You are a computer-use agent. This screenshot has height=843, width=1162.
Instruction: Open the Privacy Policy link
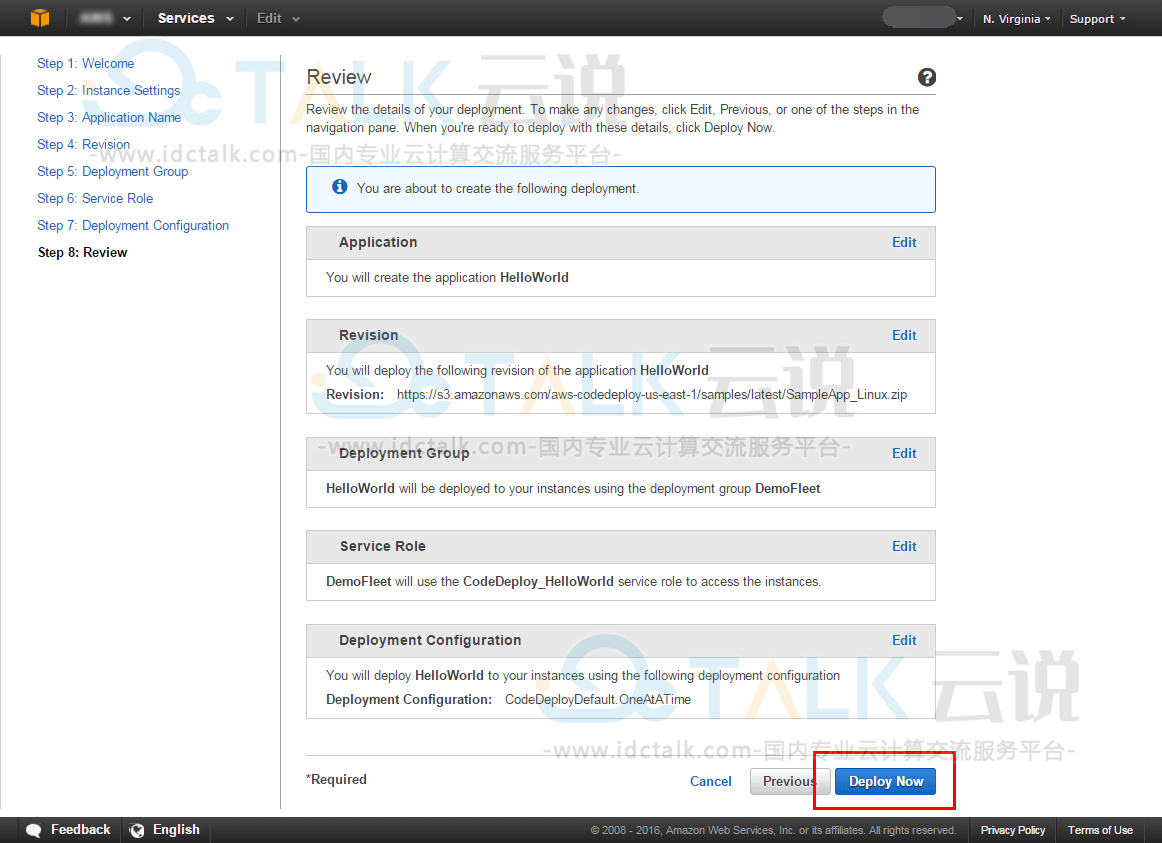pos(1013,830)
